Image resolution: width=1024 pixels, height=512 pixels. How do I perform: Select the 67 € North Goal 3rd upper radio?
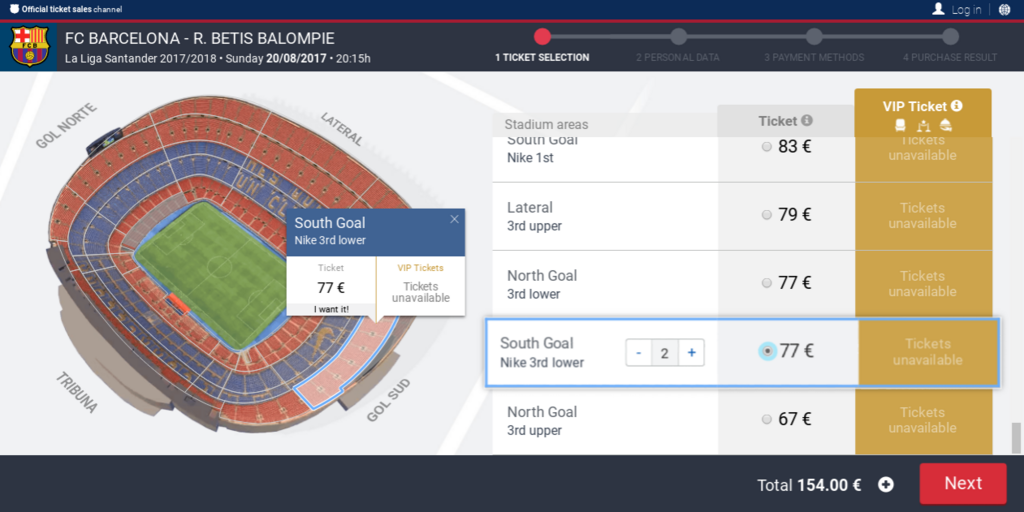[x=767, y=419]
